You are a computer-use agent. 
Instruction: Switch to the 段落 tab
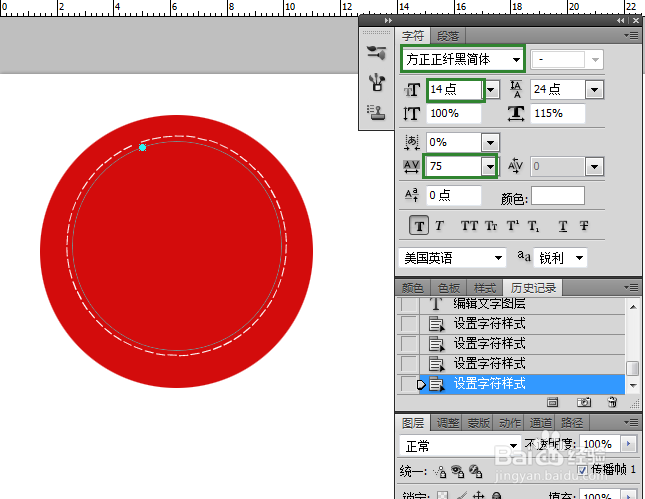click(448, 36)
